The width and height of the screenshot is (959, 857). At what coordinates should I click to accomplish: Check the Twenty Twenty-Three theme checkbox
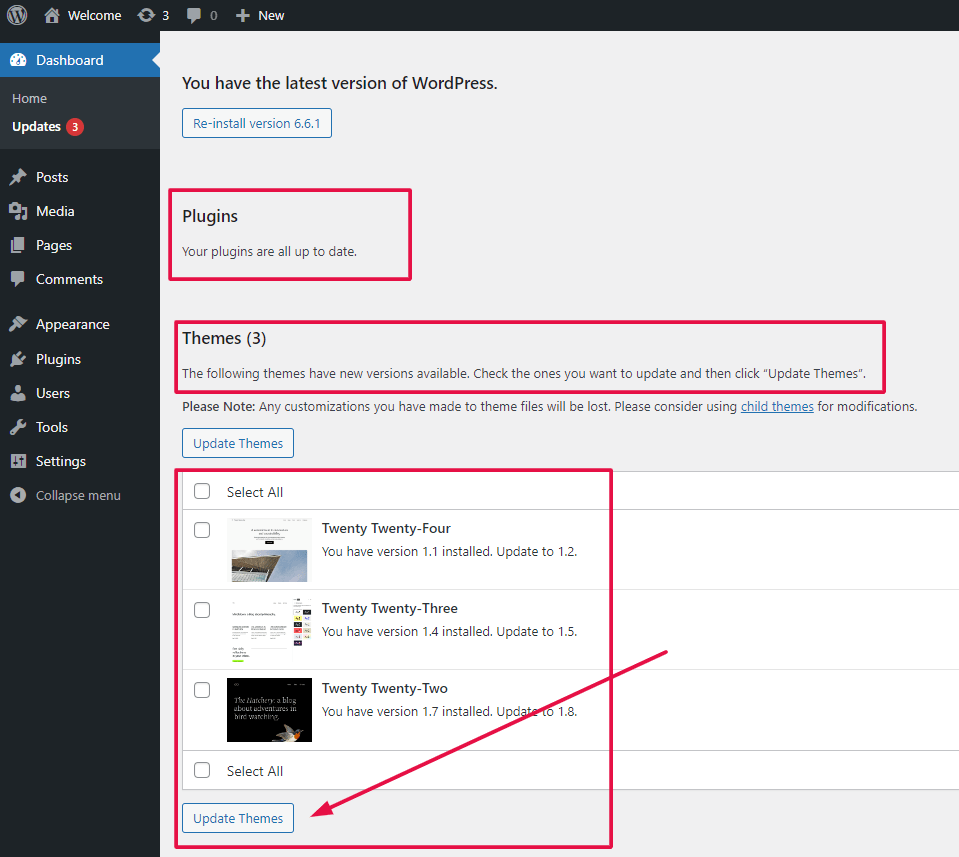(x=202, y=610)
